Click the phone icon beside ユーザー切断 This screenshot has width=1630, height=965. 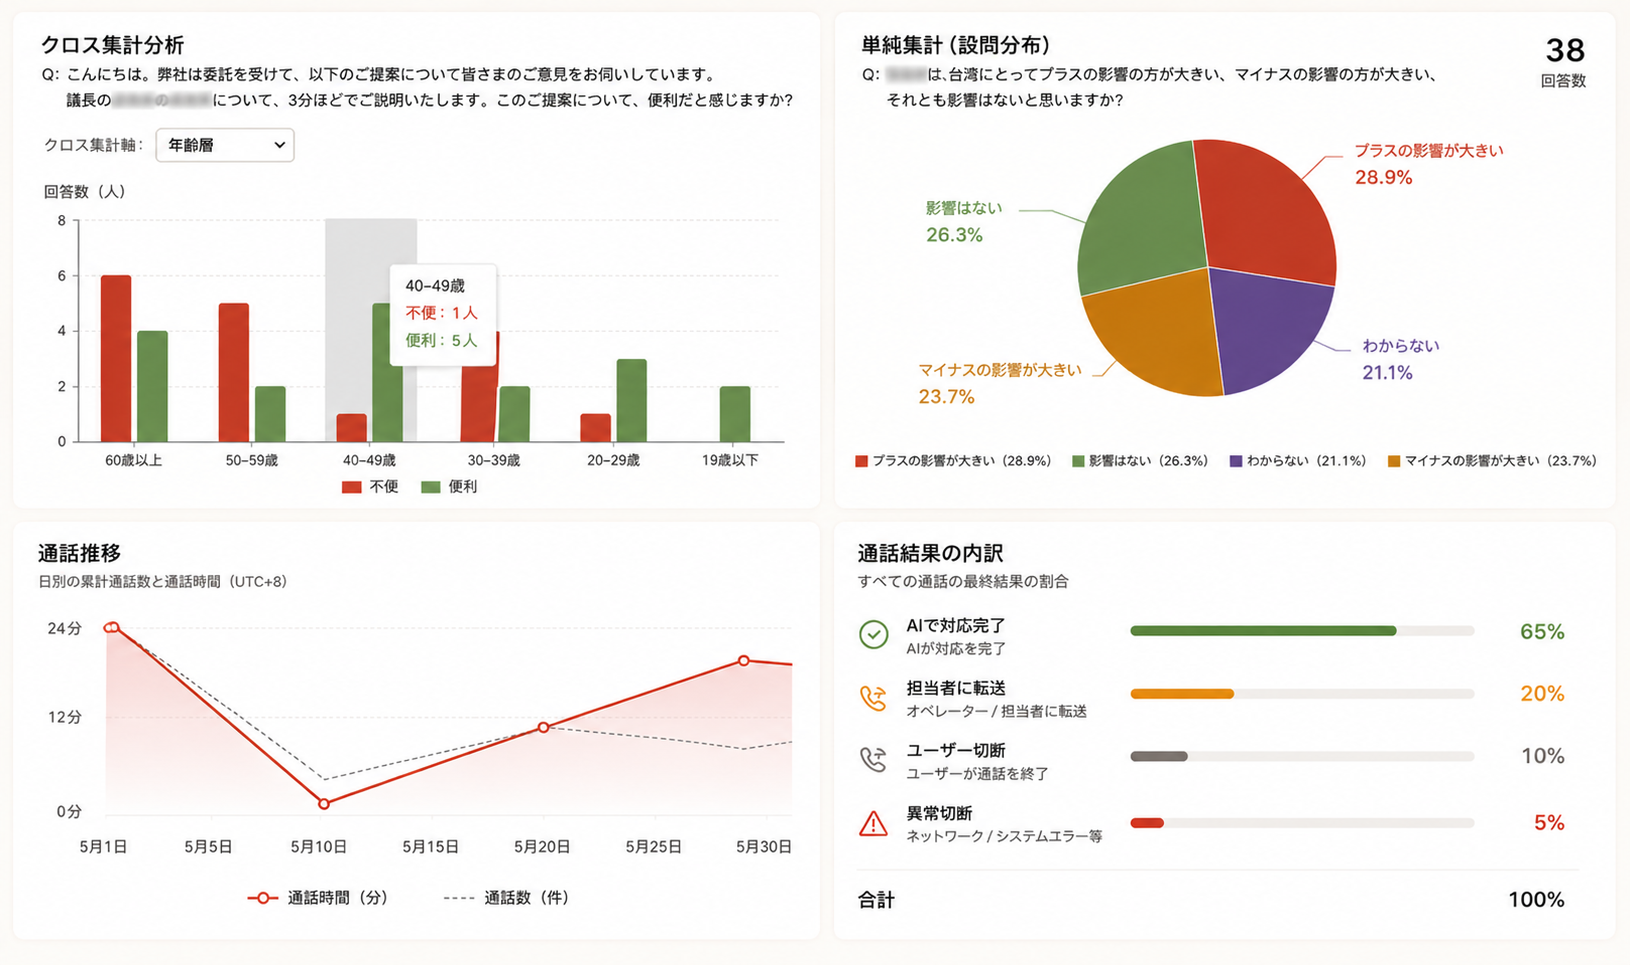click(x=873, y=760)
